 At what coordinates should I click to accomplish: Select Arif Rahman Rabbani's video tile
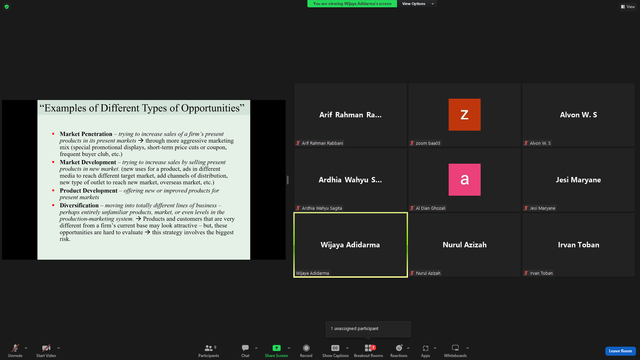coord(350,115)
